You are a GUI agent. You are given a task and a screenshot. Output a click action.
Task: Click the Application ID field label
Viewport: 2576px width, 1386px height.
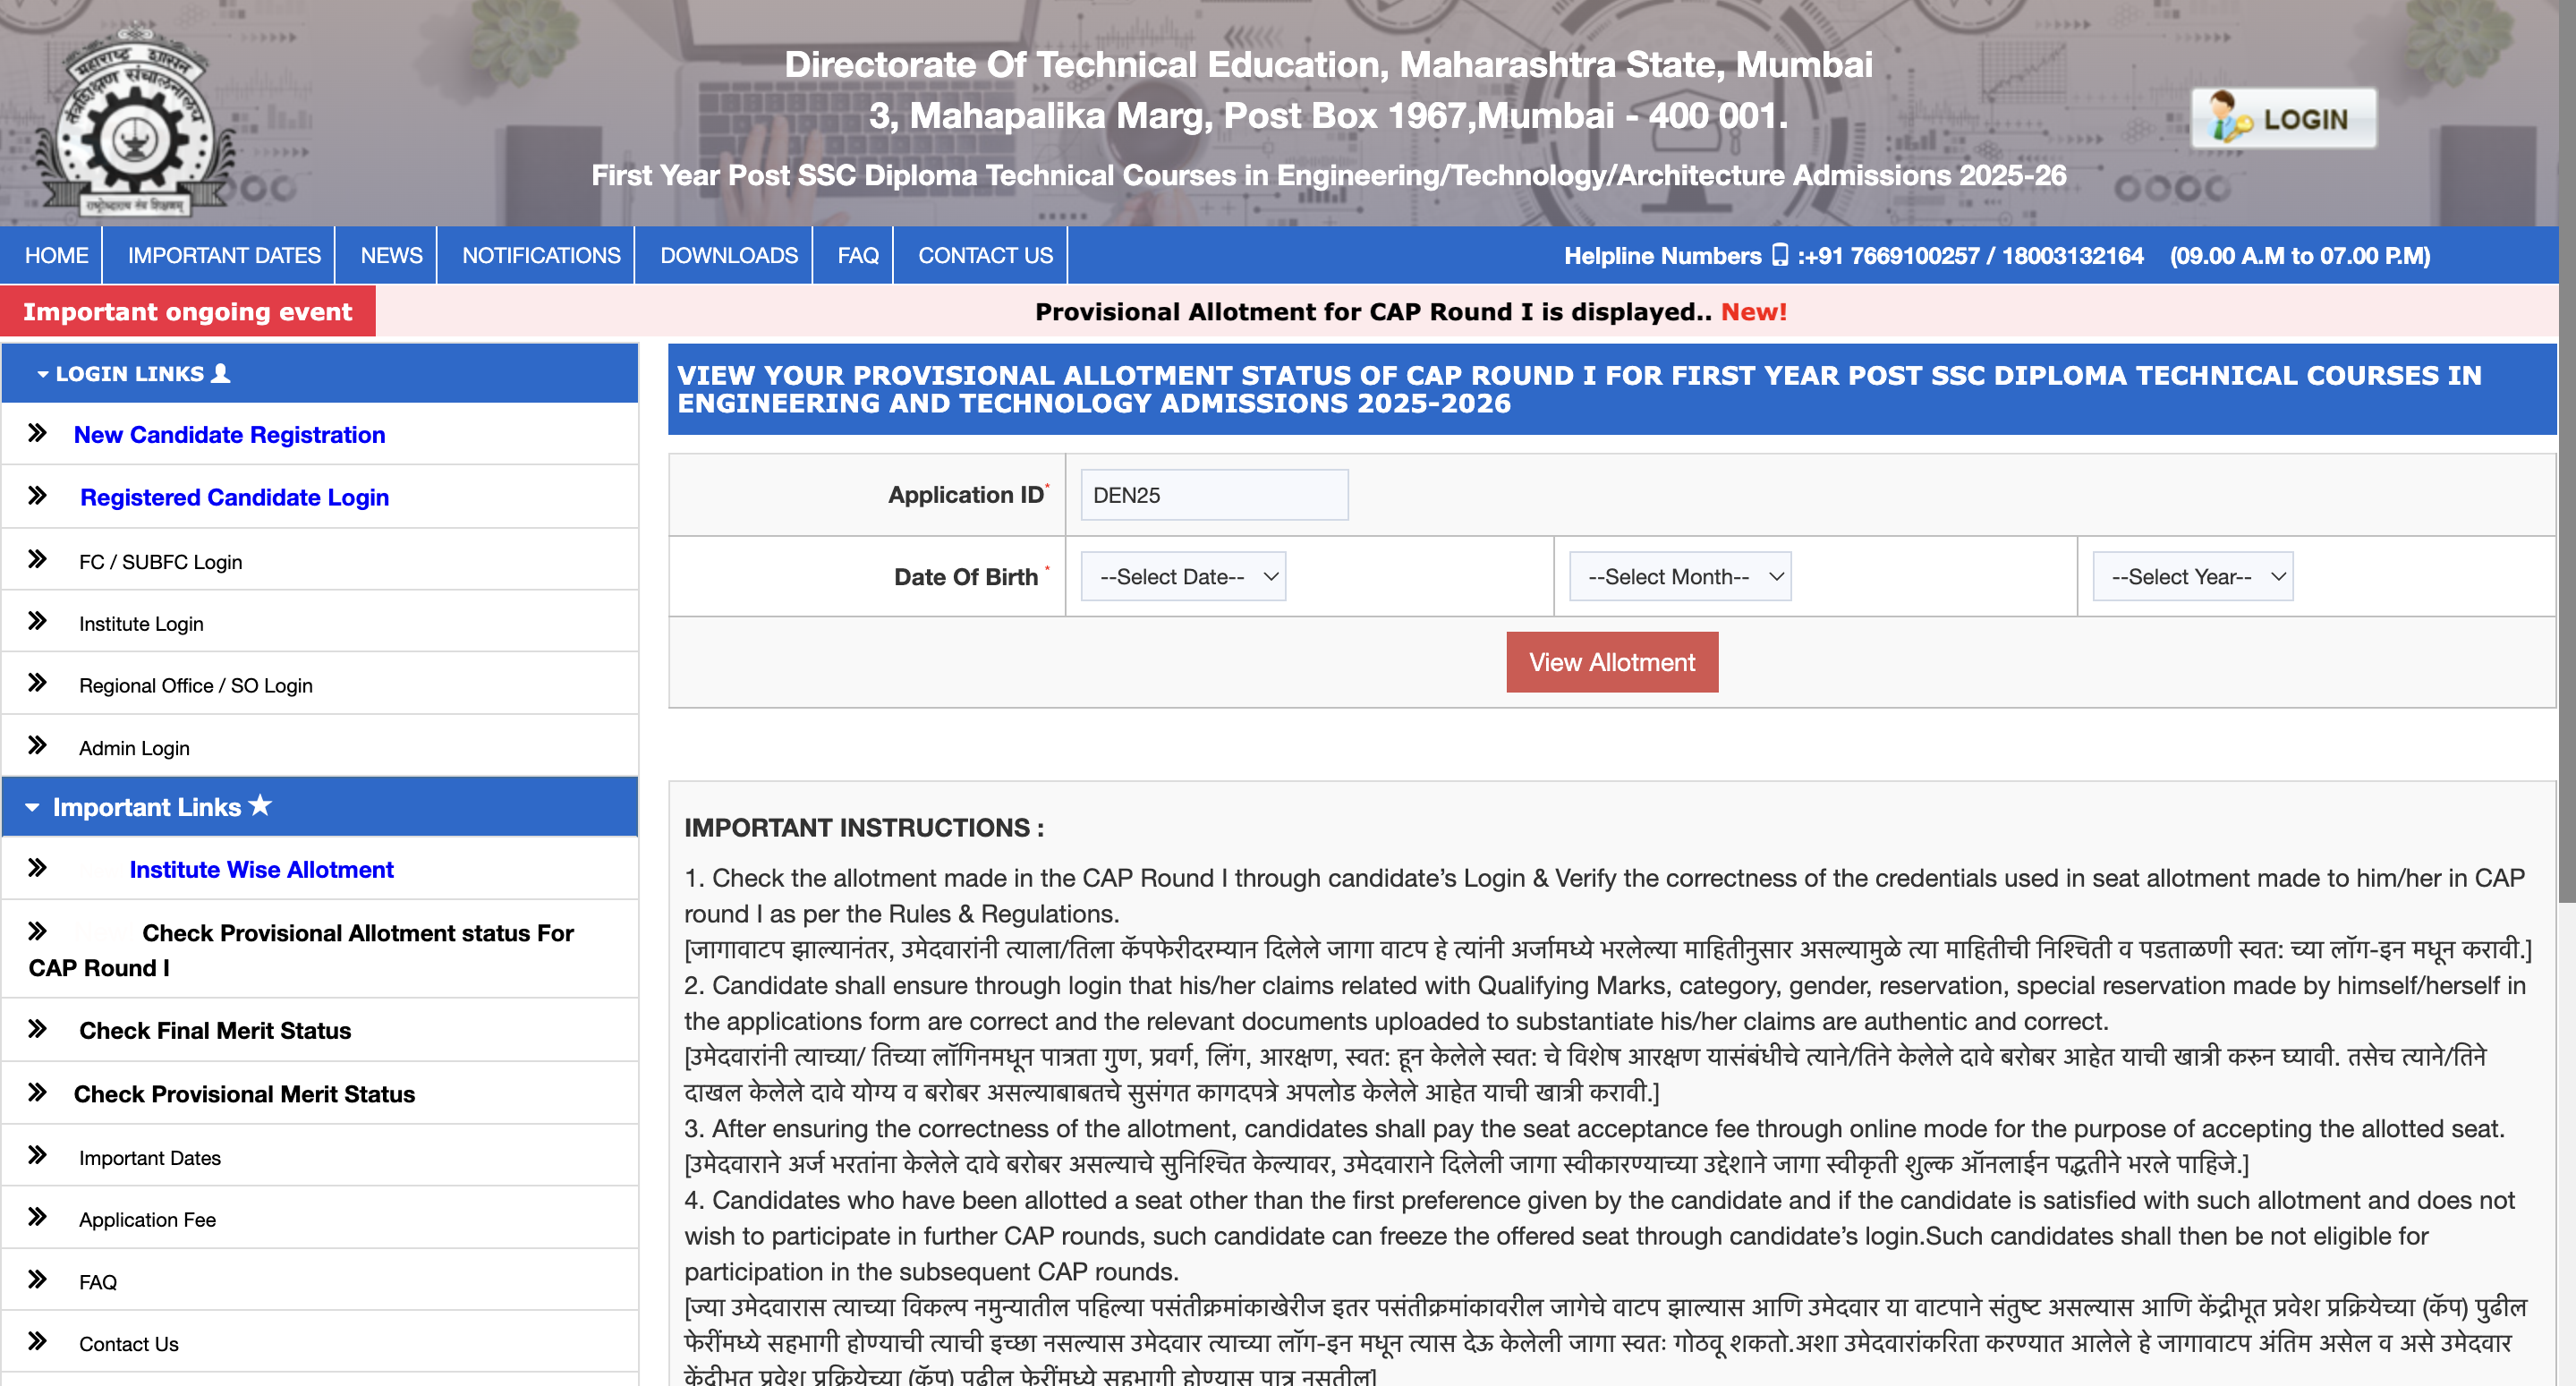point(965,495)
